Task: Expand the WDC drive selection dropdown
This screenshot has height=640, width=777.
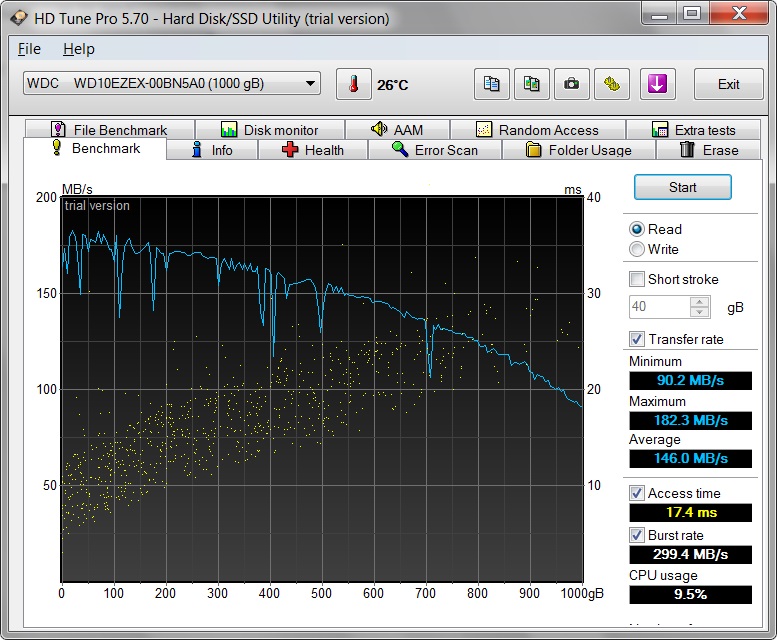Action: pyautogui.click(x=310, y=83)
